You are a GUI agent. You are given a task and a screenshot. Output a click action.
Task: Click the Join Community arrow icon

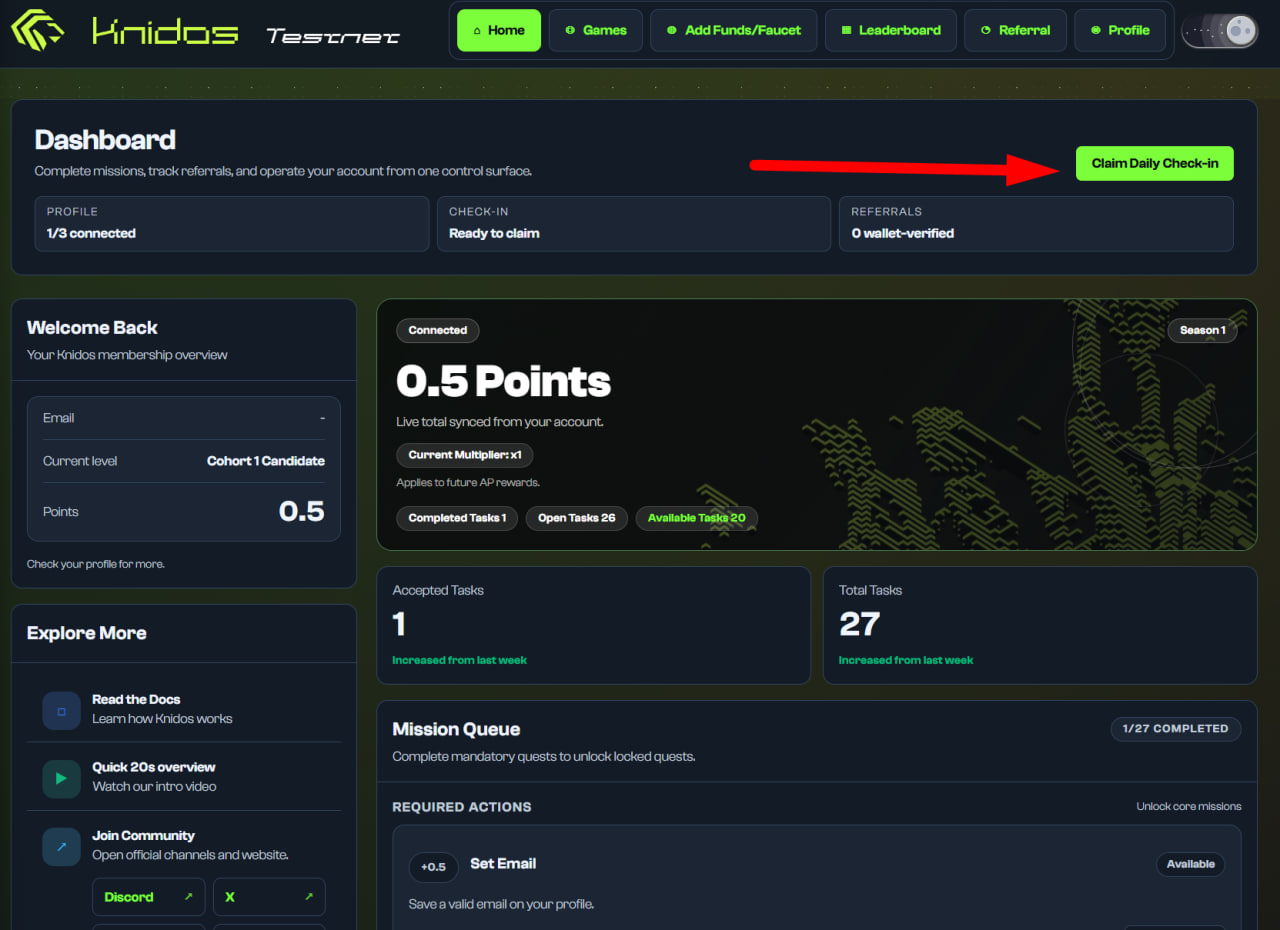pyautogui.click(x=61, y=846)
